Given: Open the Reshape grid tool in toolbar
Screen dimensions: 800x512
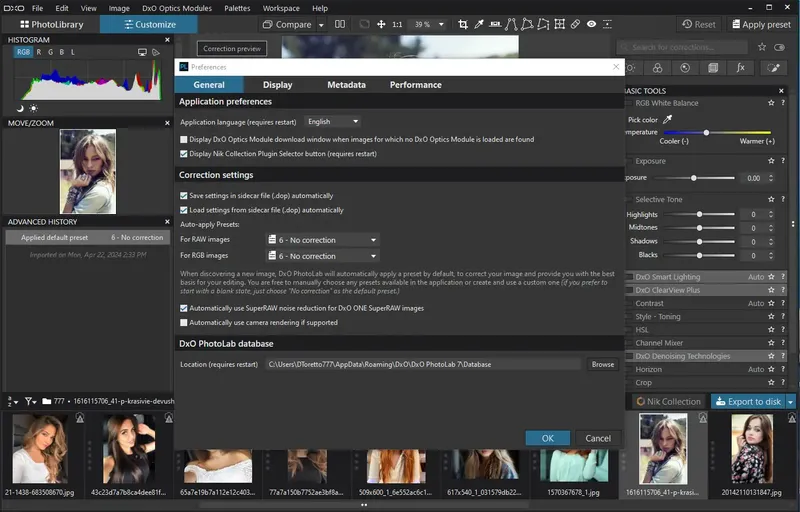Looking at the screenshot, I should (x=560, y=24).
